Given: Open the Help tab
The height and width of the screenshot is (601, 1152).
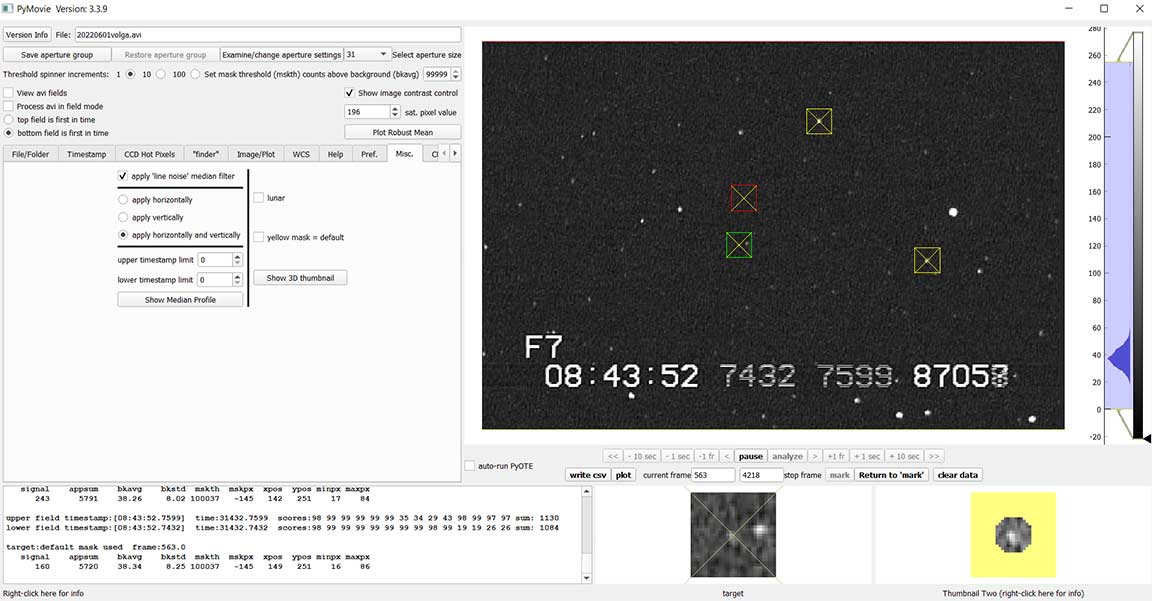Looking at the screenshot, I should coord(335,154).
